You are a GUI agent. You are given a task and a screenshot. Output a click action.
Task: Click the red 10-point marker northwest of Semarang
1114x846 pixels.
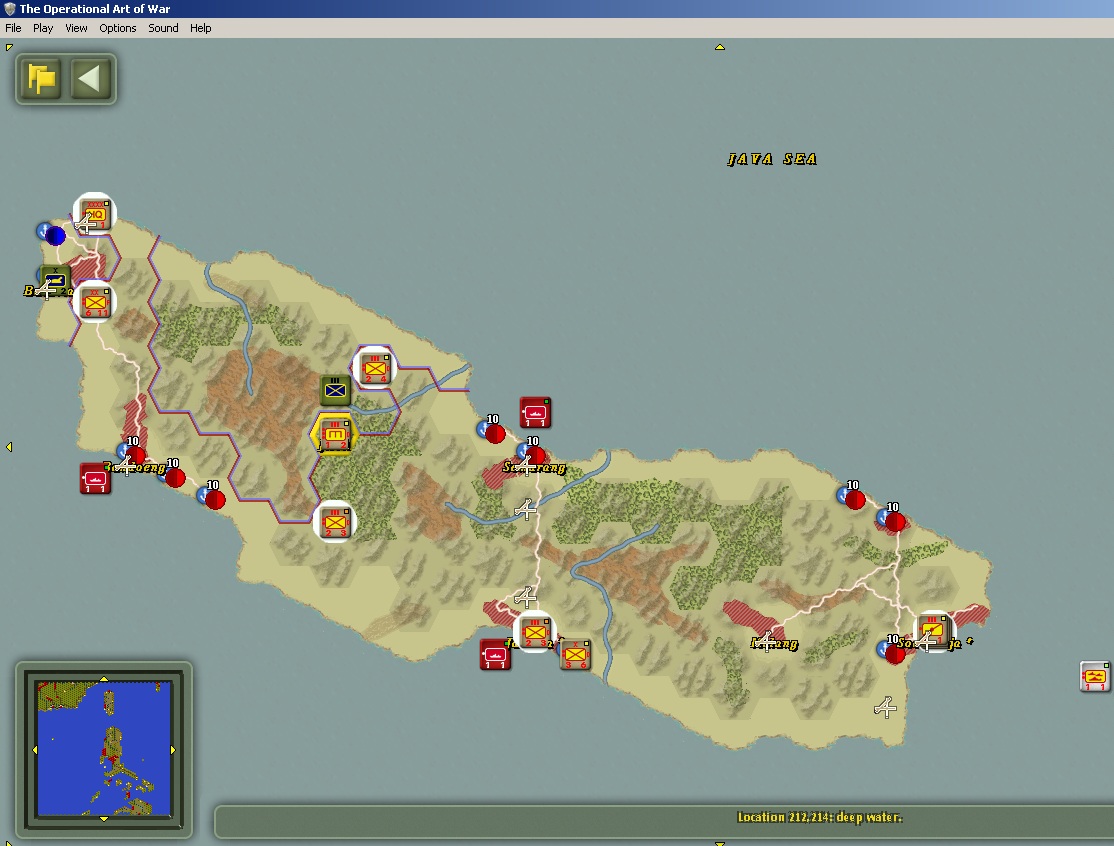pos(495,433)
